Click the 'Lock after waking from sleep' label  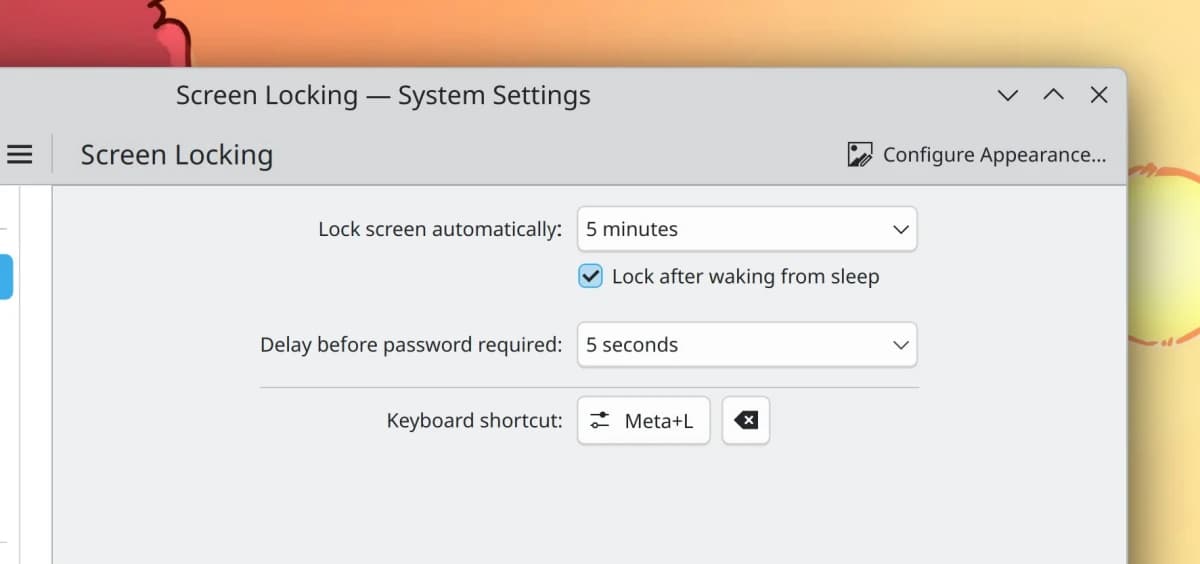coord(745,277)
